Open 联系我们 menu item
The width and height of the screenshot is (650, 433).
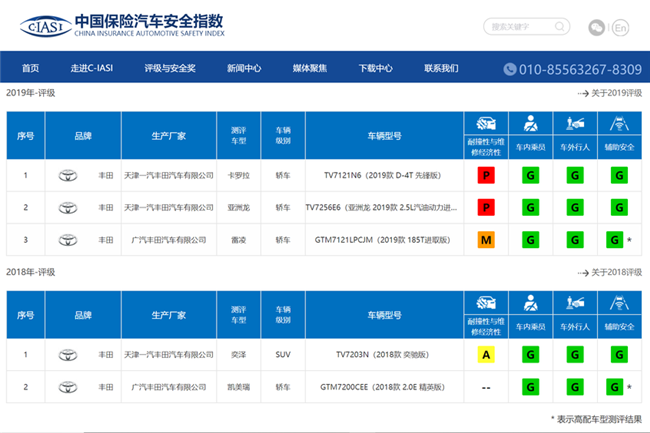(441, 68)
